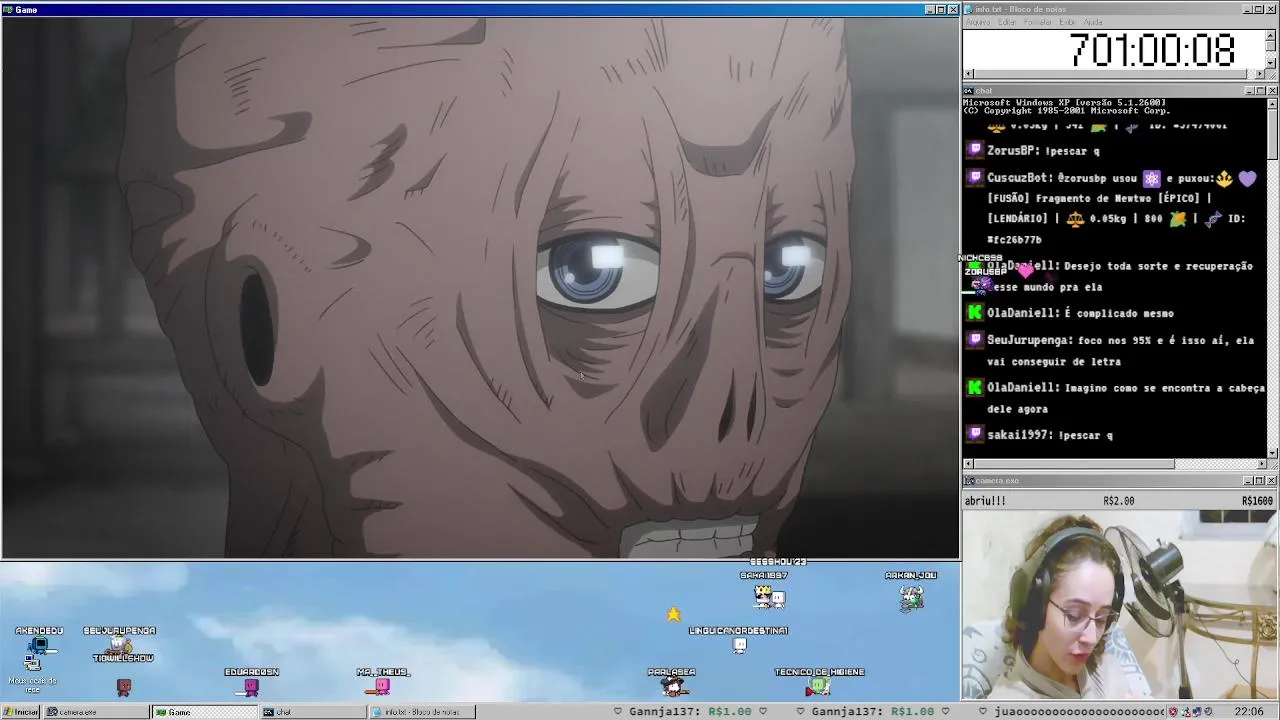Viewport: 1280px width, 720px height.
Task: Click Meus locais de rede desktop icon
Action: tap(33, 673)
